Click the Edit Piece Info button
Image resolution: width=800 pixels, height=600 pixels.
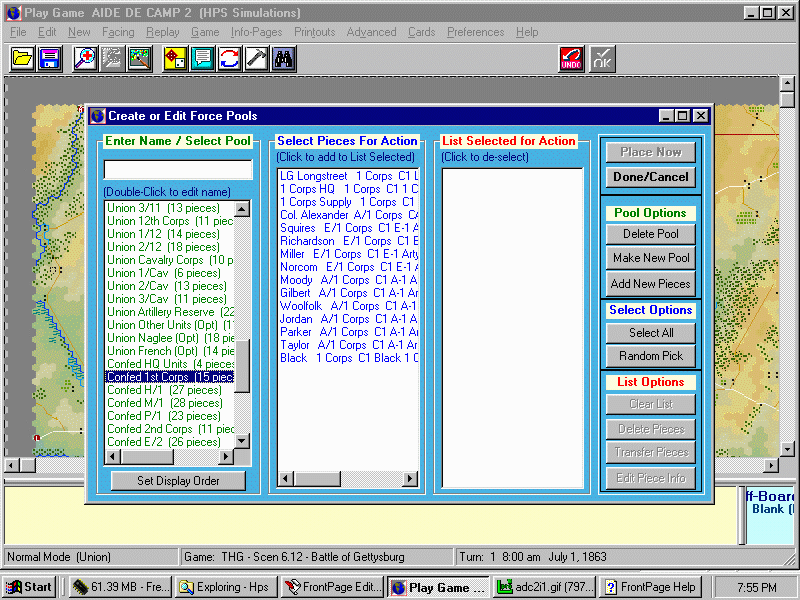point(651,479)
